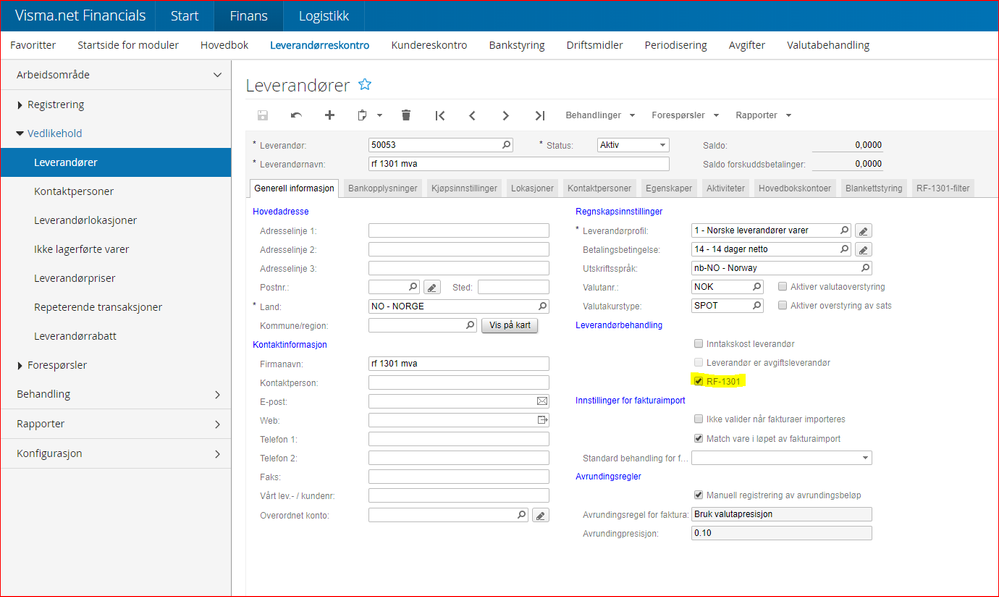The image size is (999, 597).
Task: Click the Adresselinje 1 input field
Action: (x=458, y=230)
